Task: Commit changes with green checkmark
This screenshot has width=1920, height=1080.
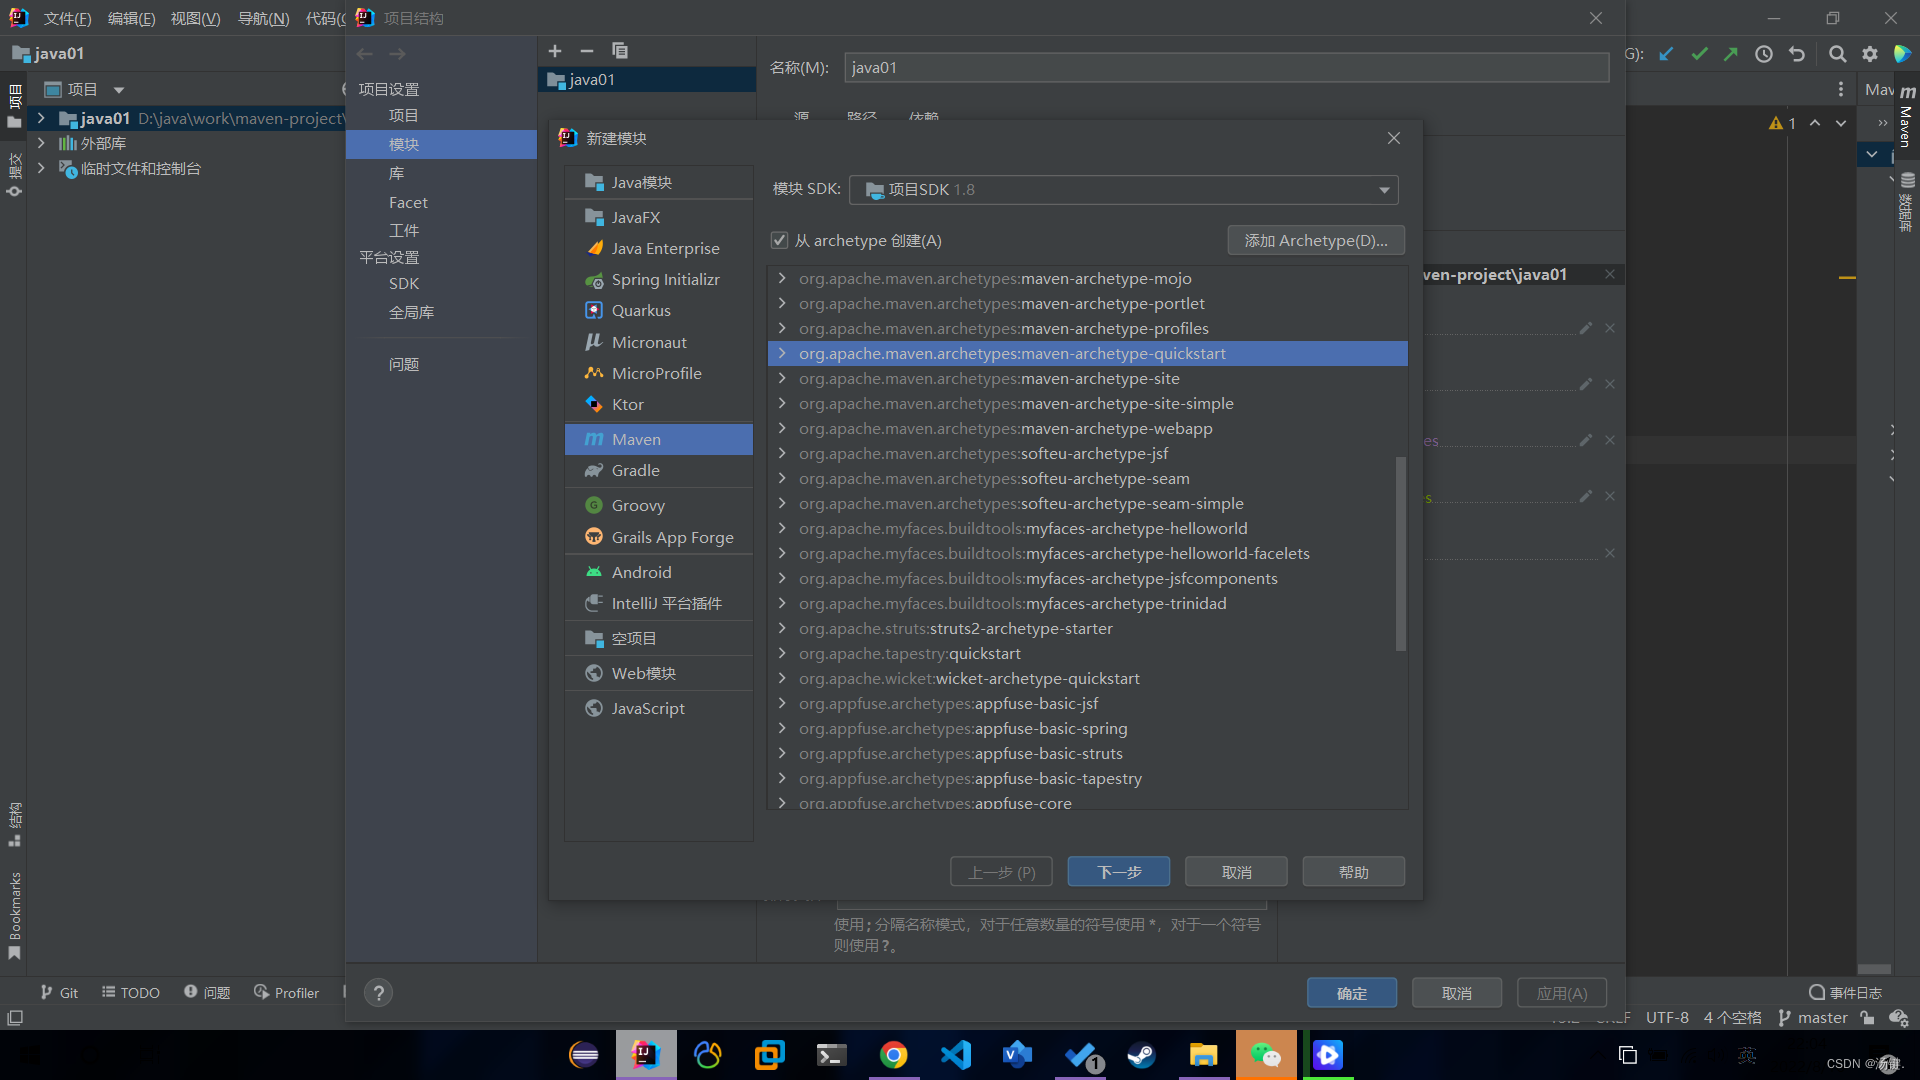Action: 1699,54
